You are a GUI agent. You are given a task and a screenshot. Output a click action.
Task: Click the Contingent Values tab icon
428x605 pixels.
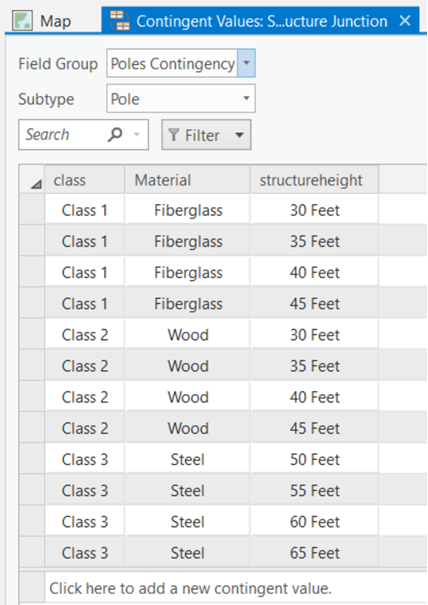(120, 21)
